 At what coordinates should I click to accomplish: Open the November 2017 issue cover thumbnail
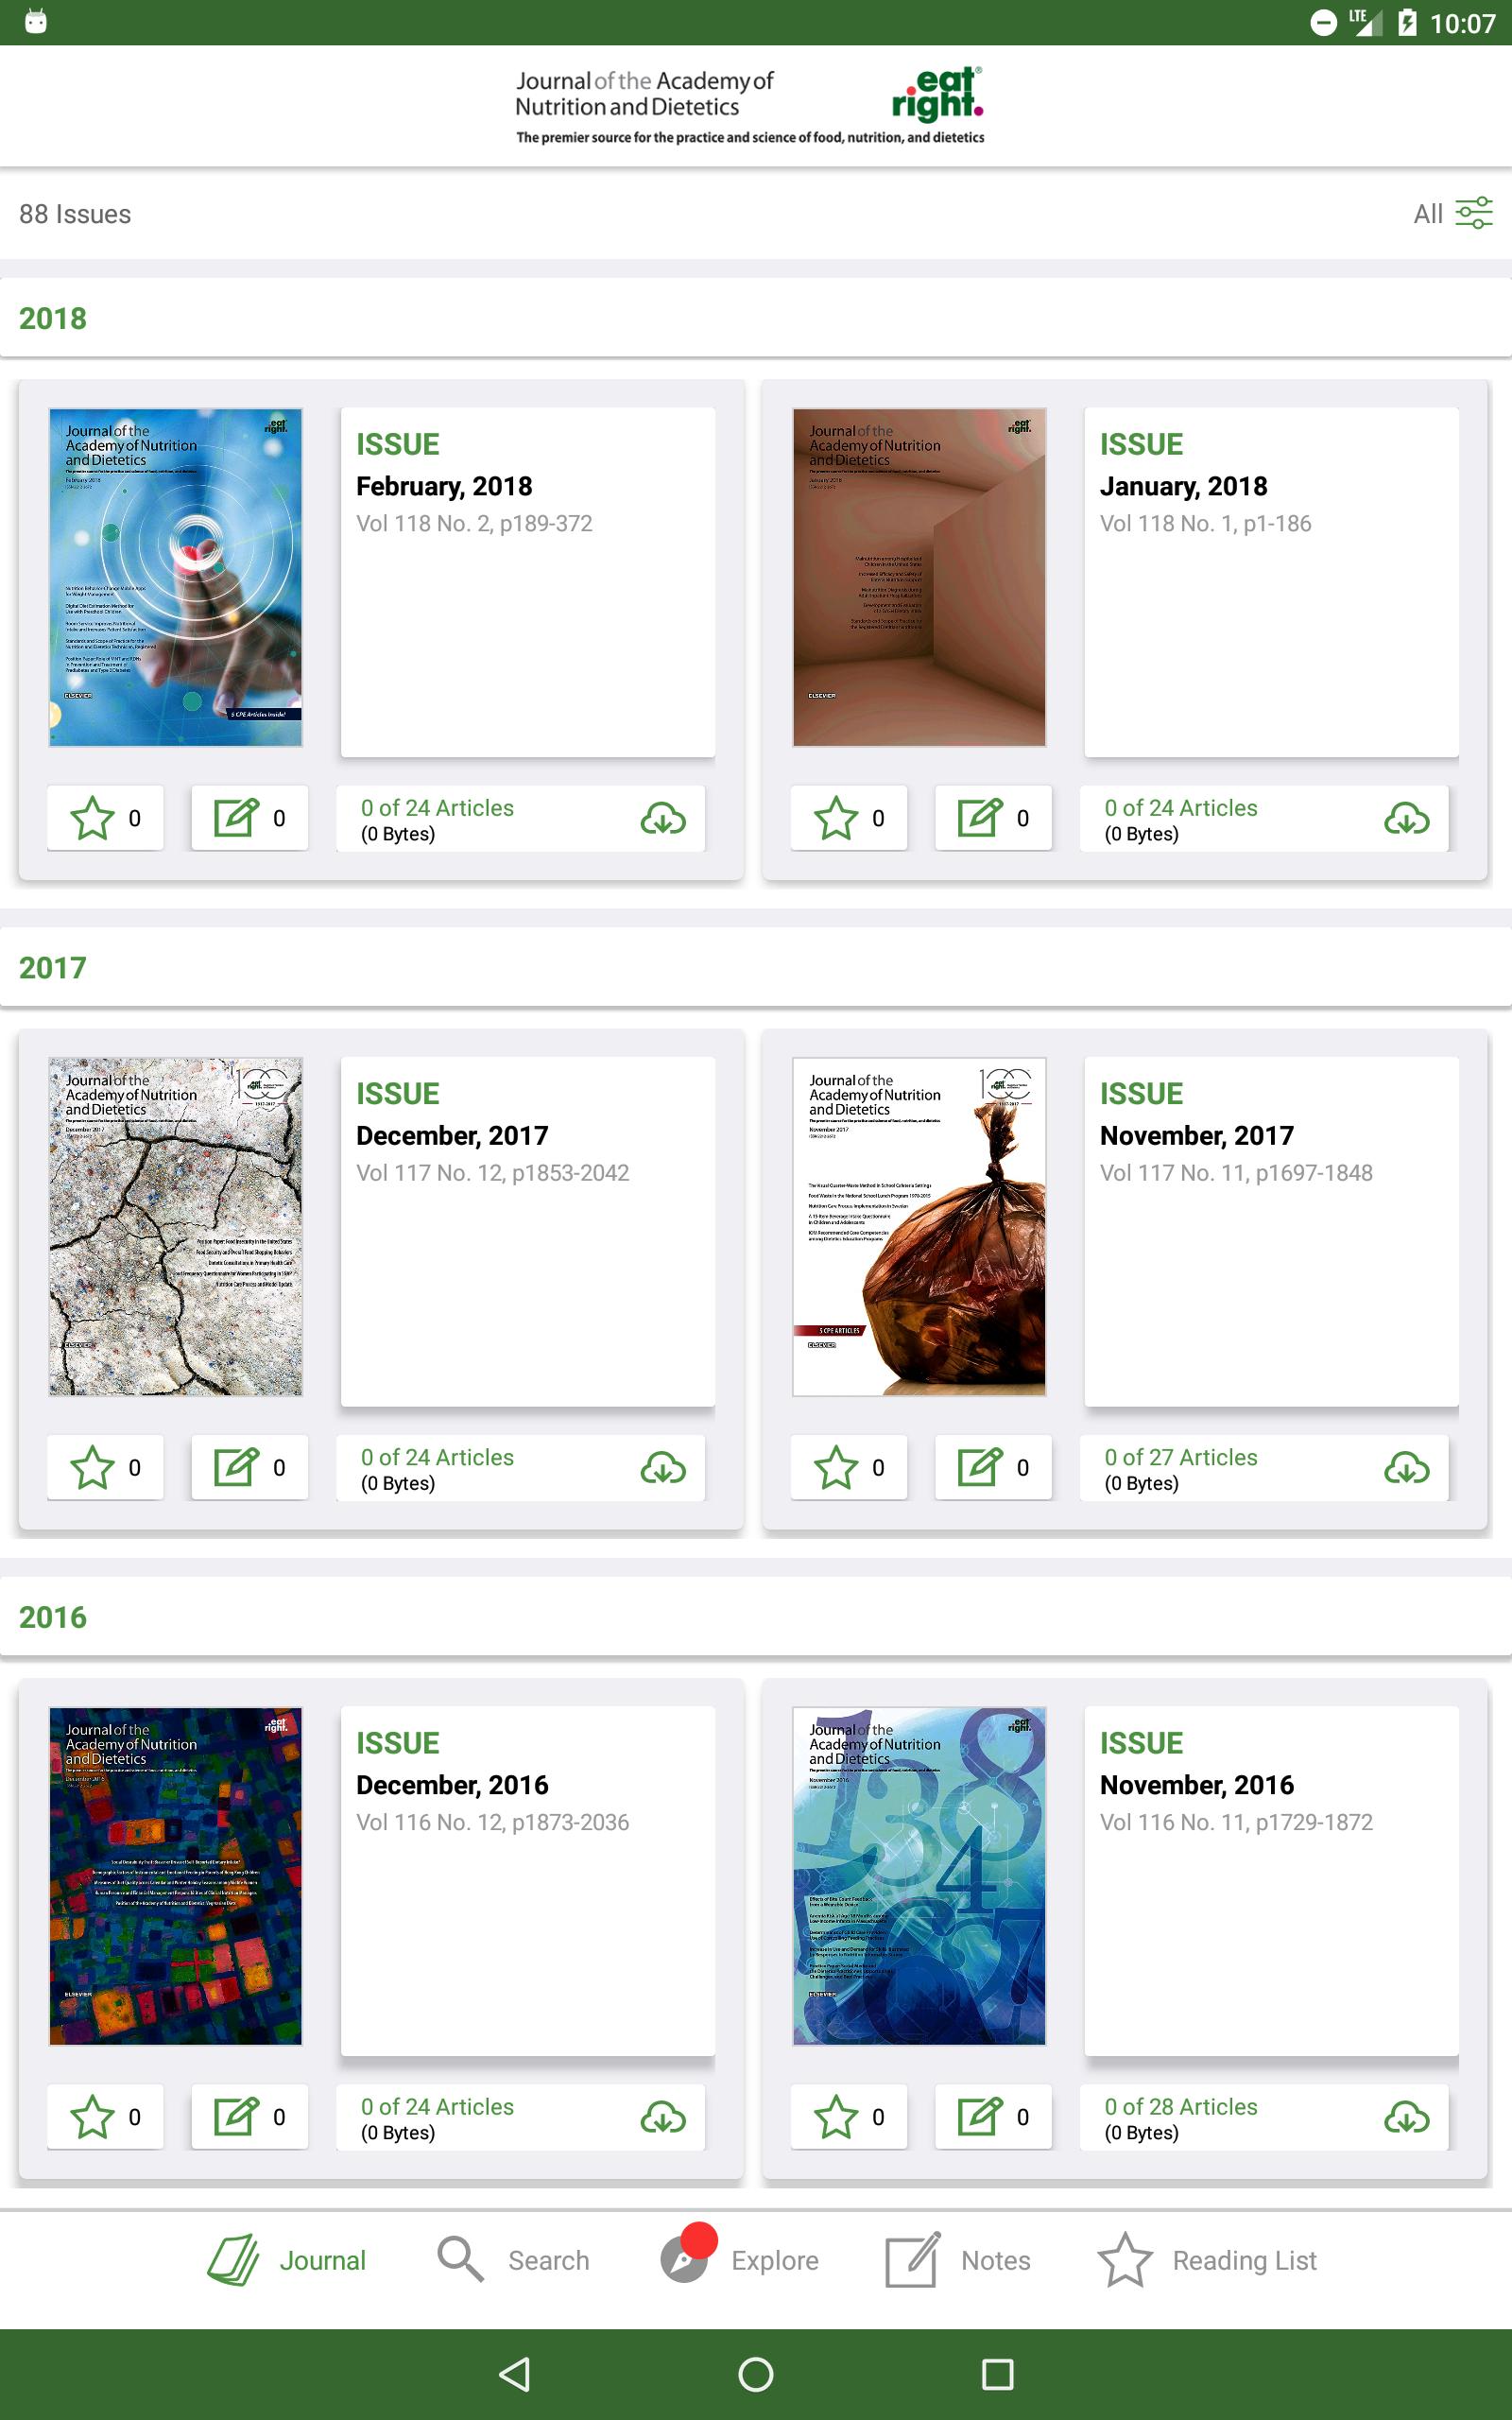(919, 1226)
